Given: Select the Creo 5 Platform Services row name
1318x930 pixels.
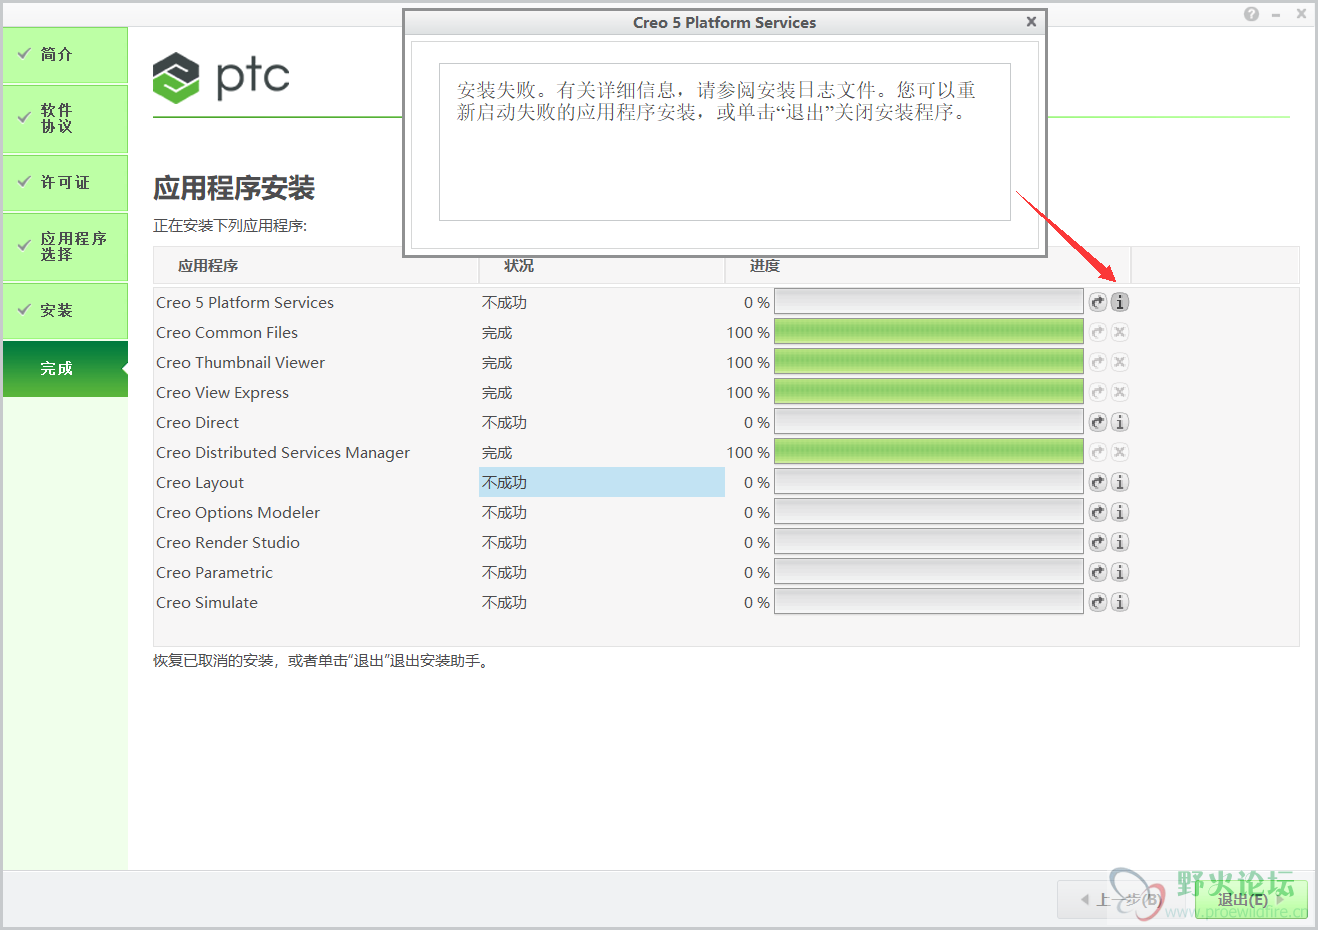Looking at the screenshot, I should tap(245, 302).
